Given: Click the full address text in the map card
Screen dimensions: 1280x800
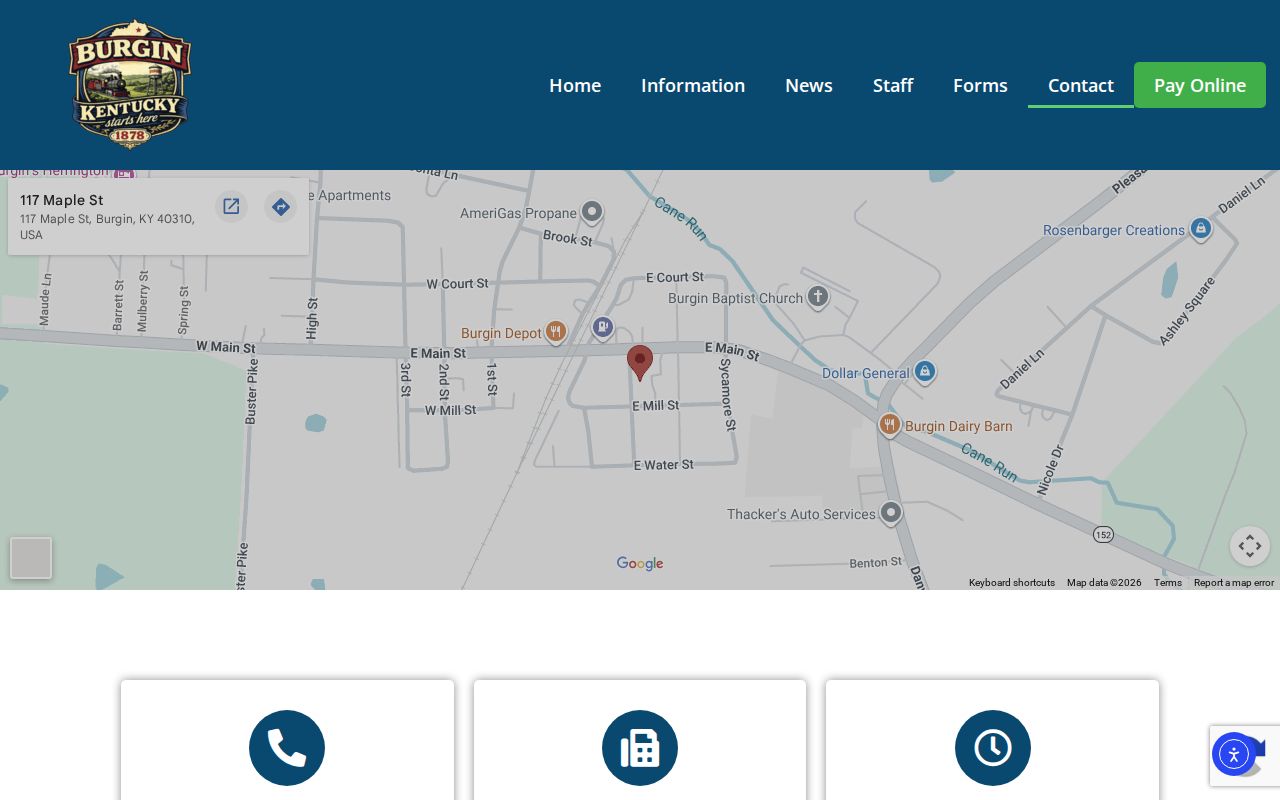Looking at the screenshot, I should coord(108,227).
